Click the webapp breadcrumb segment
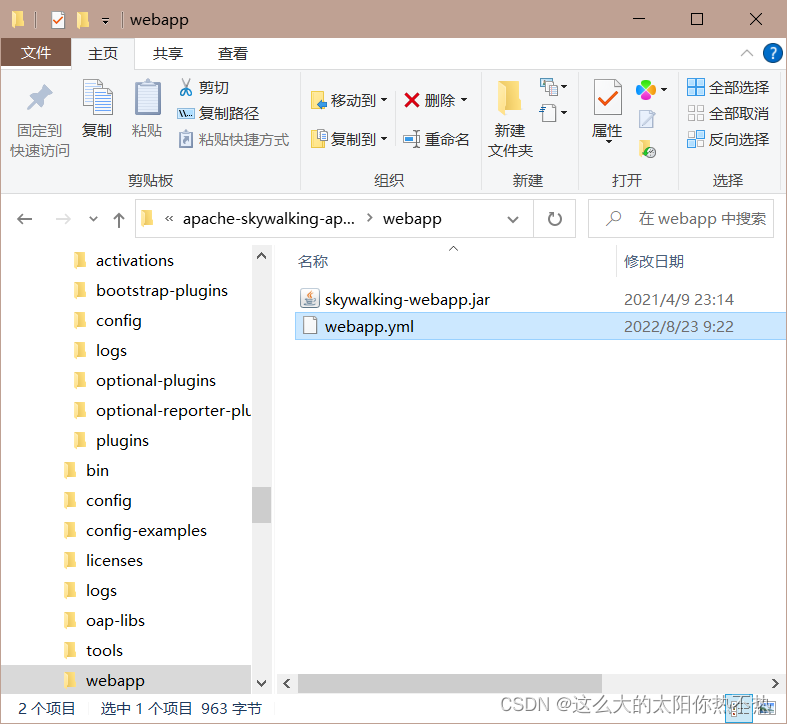 pos(412,219)
